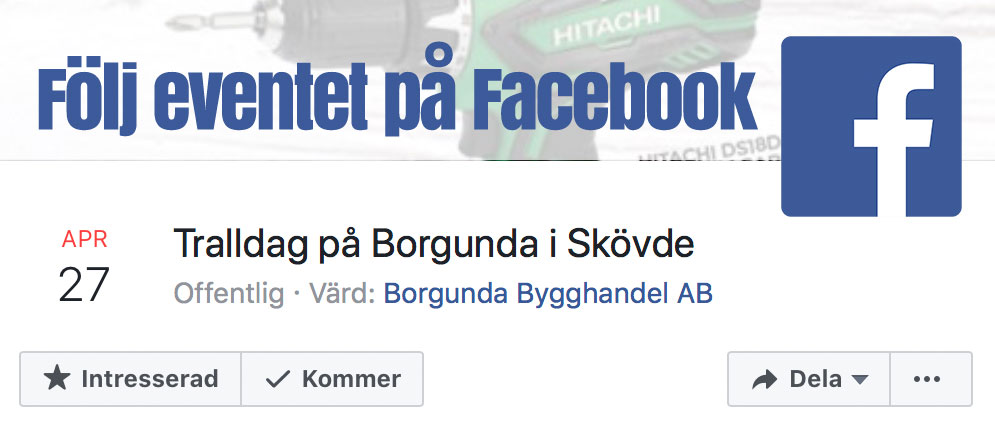Screen dimensions: 995x430
Task: Click the HITACHI DS18D model text on cover
Action: point(708,150)
